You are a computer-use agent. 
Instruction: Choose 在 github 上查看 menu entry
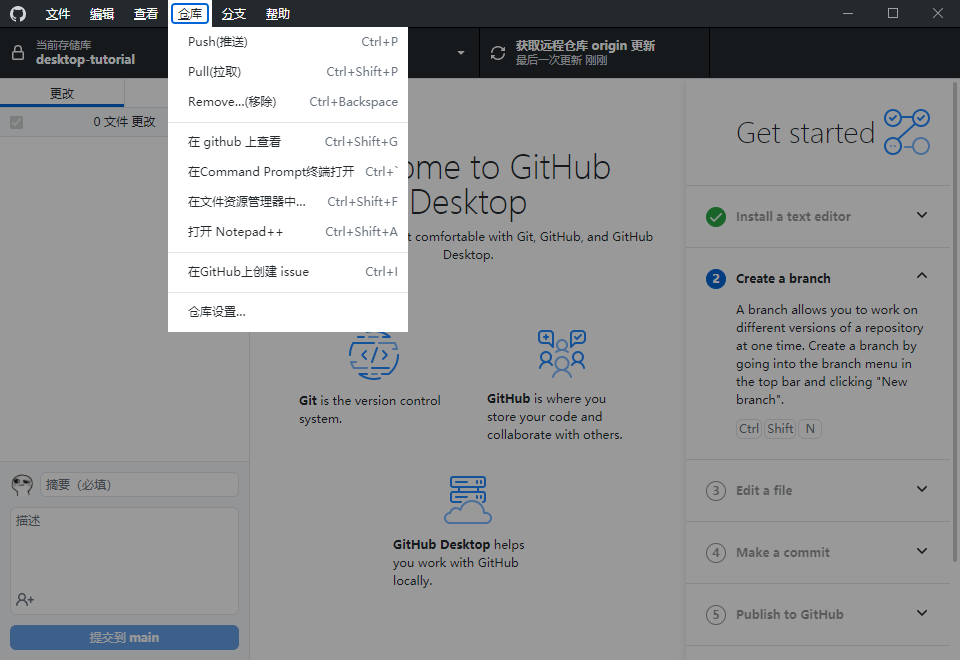pyautogui.click(x=288, y=142)
